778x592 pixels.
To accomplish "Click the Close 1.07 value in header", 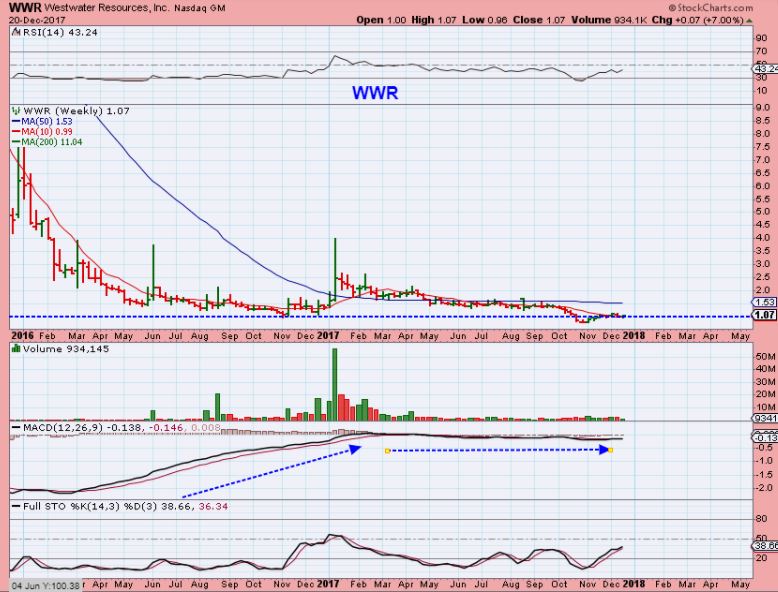I will [539, 20].
